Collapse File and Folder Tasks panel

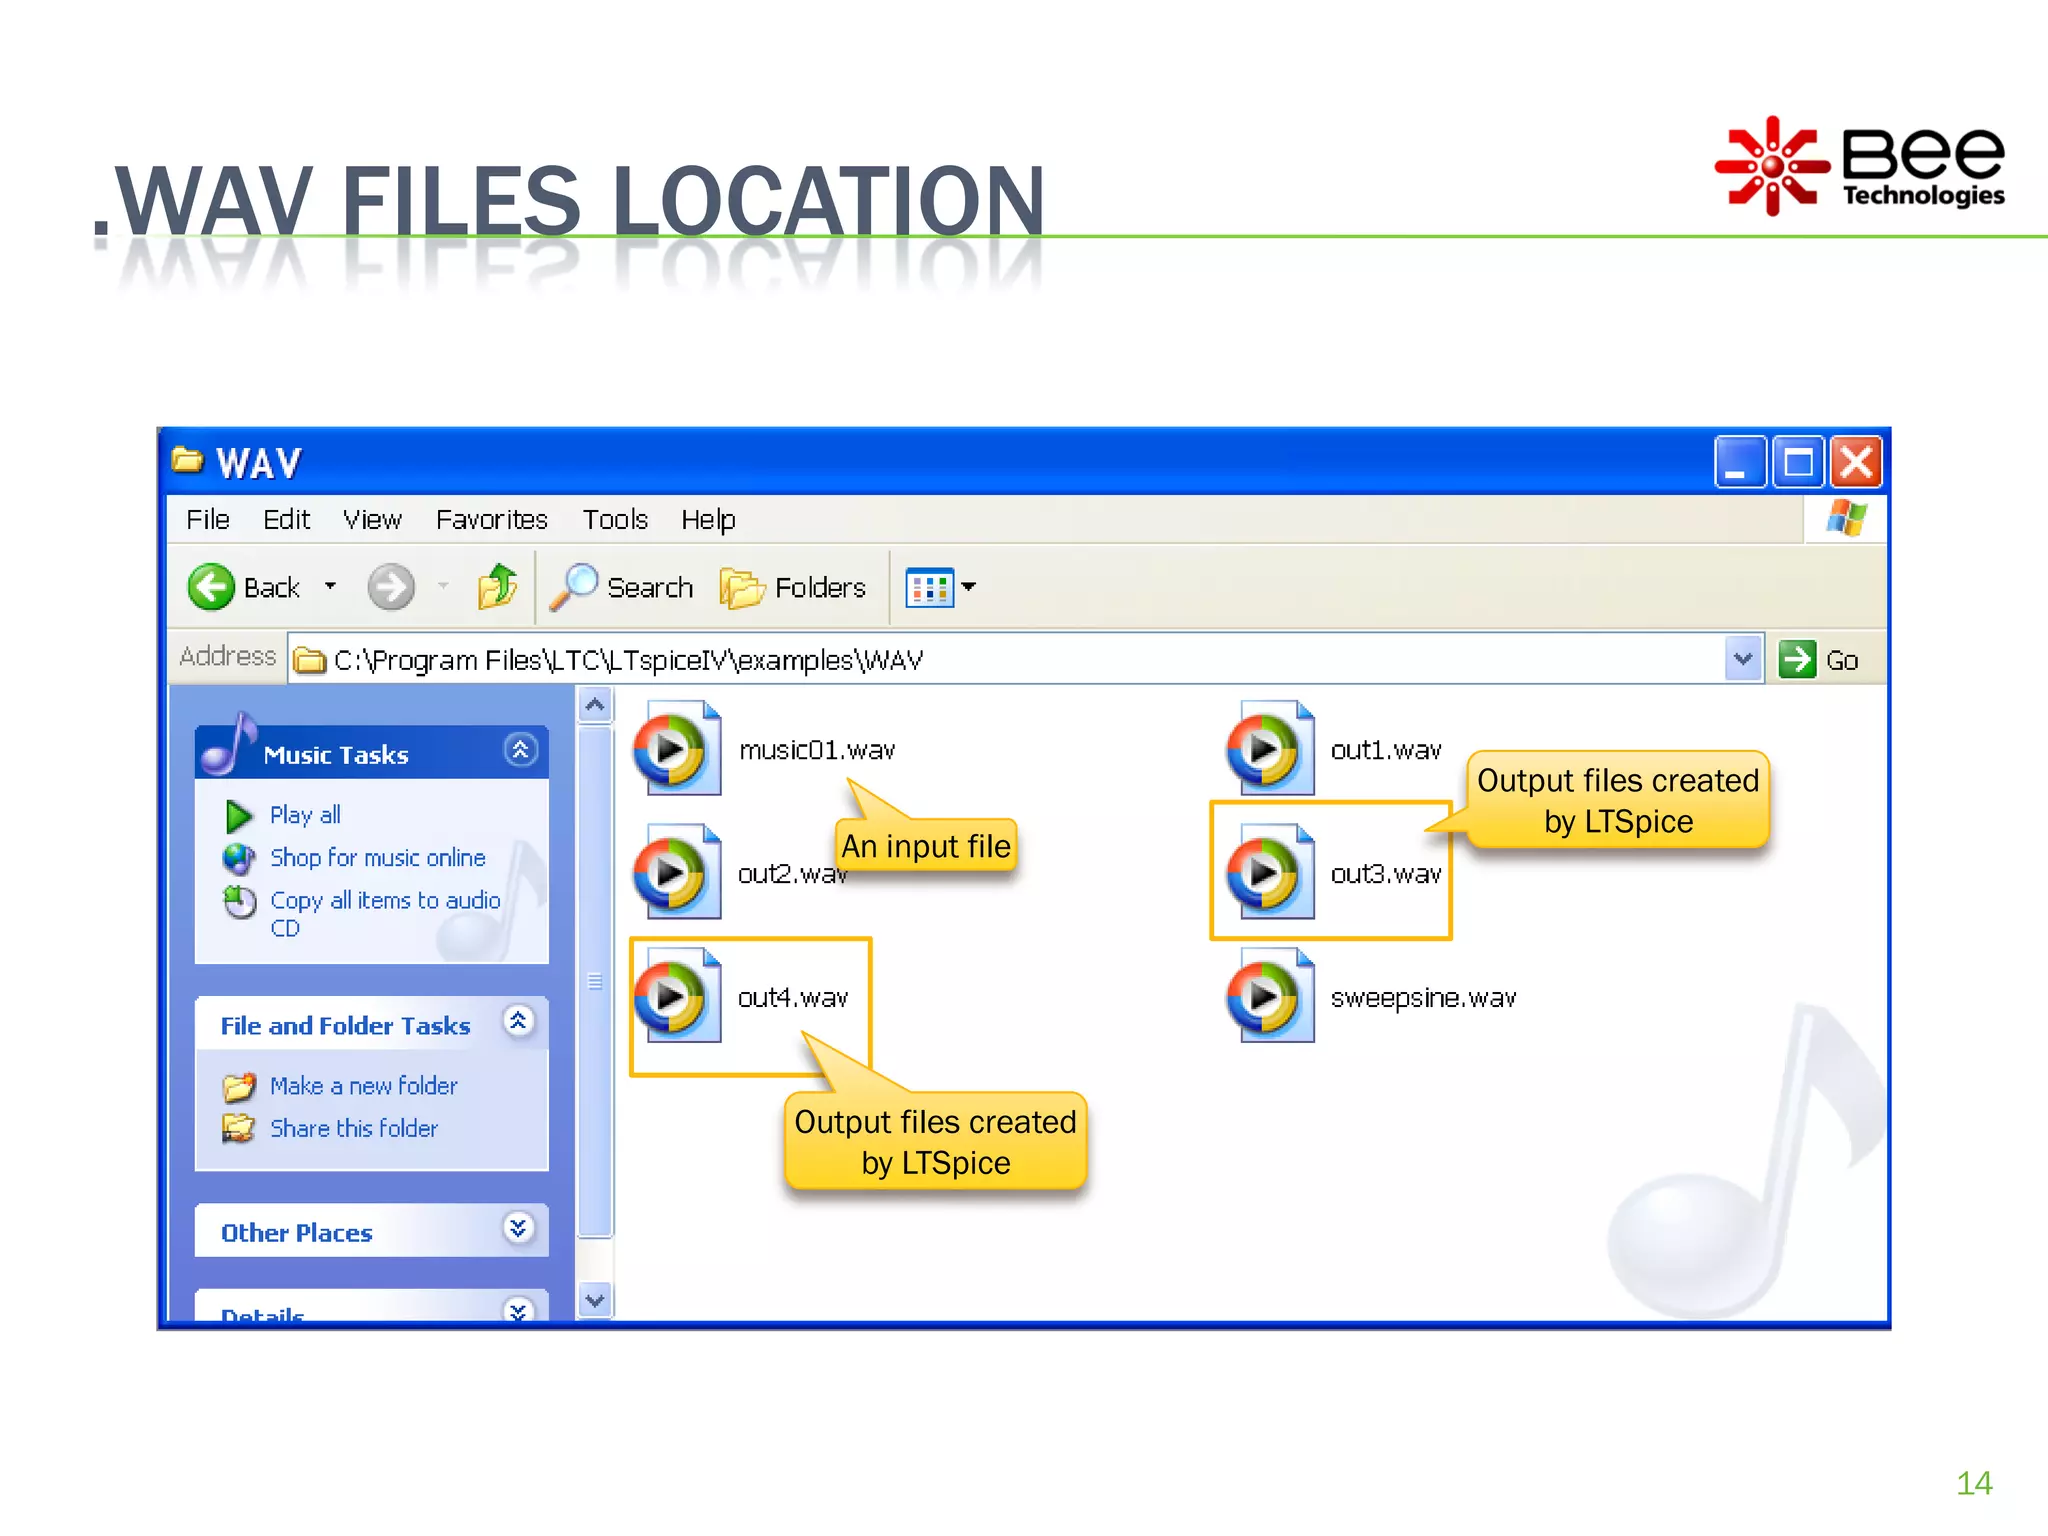(x=519, y=1021)
